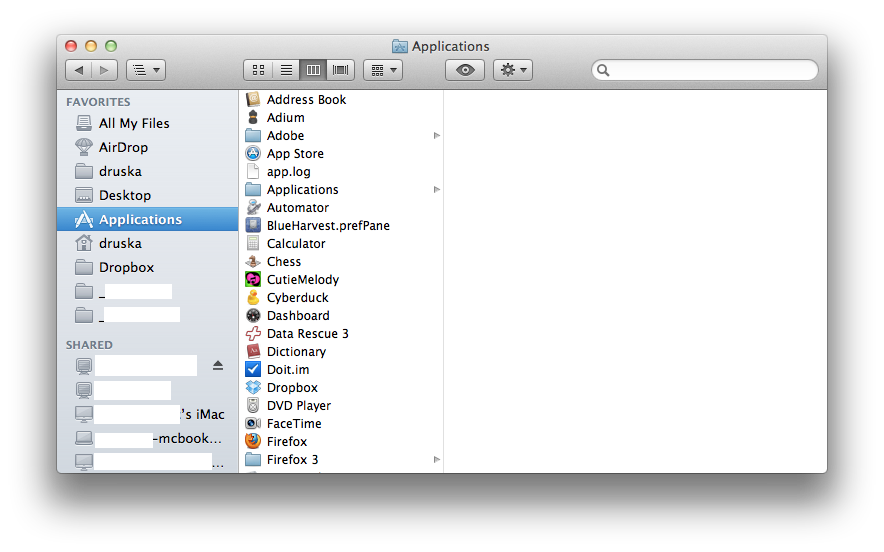Click the Quick Look eye button
The image size is (884, 552).
click(465, 70)
